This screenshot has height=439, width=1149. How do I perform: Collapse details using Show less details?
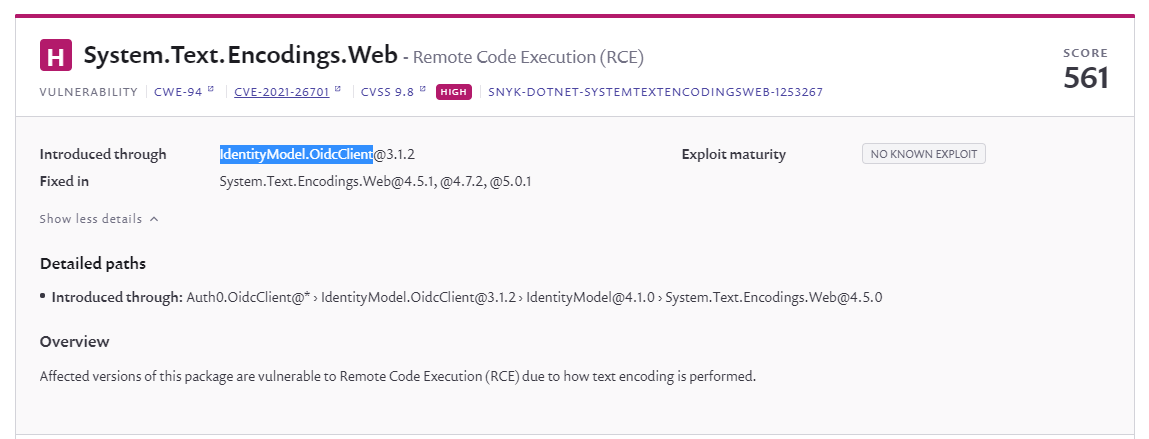click(99, 218)
